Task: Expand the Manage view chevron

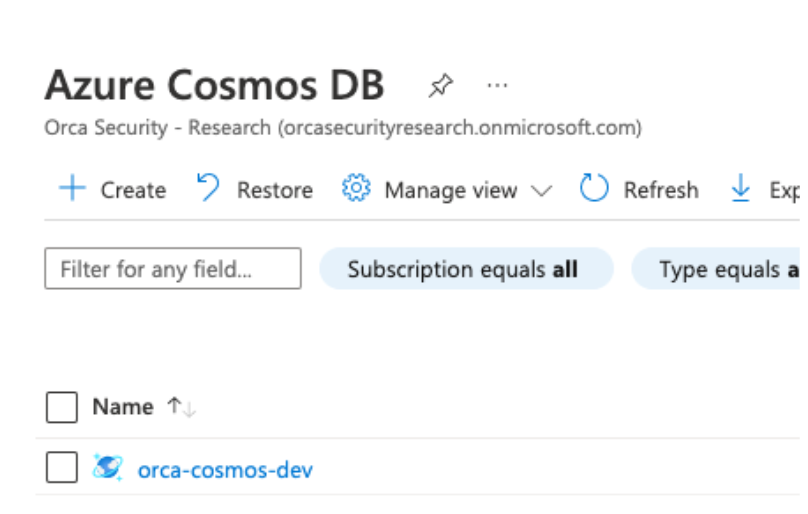Action: tap(541, 190)
